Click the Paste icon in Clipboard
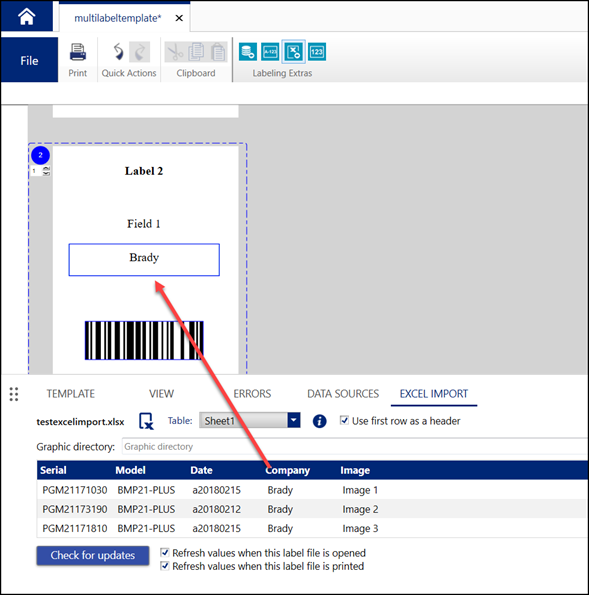This screenshot has width=589, height=595. [218, 52]
